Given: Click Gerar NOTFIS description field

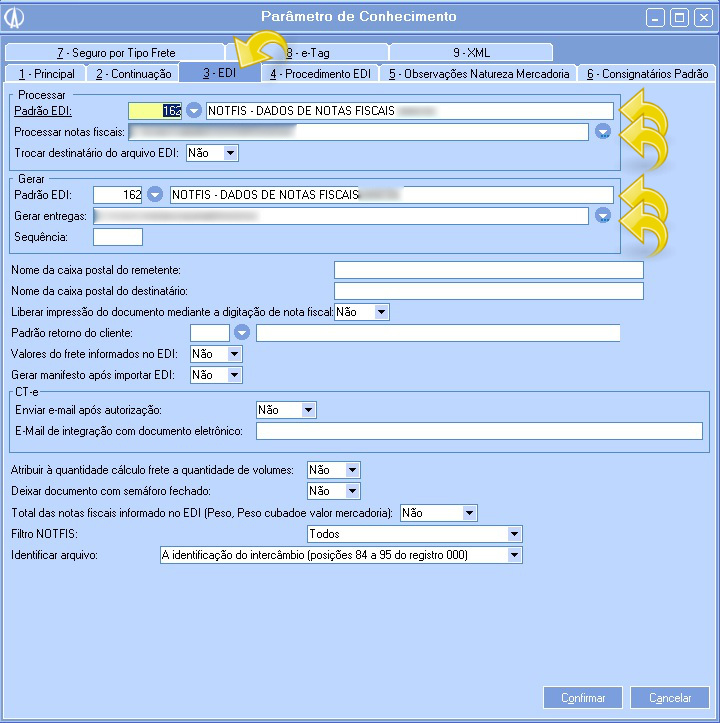Looking at the screenshot, I should coord(392,195).
